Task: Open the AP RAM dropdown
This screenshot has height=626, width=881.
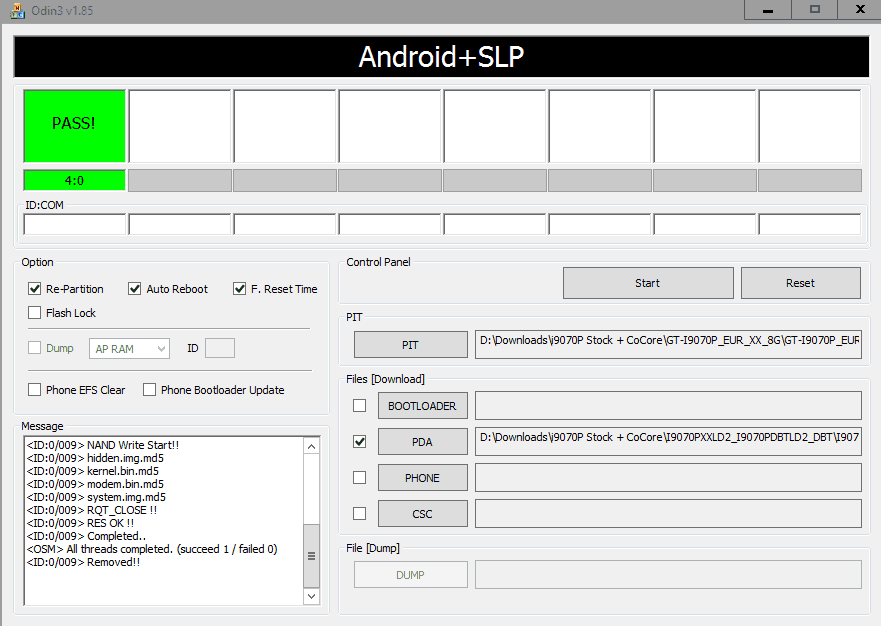Action: point(129,348)
